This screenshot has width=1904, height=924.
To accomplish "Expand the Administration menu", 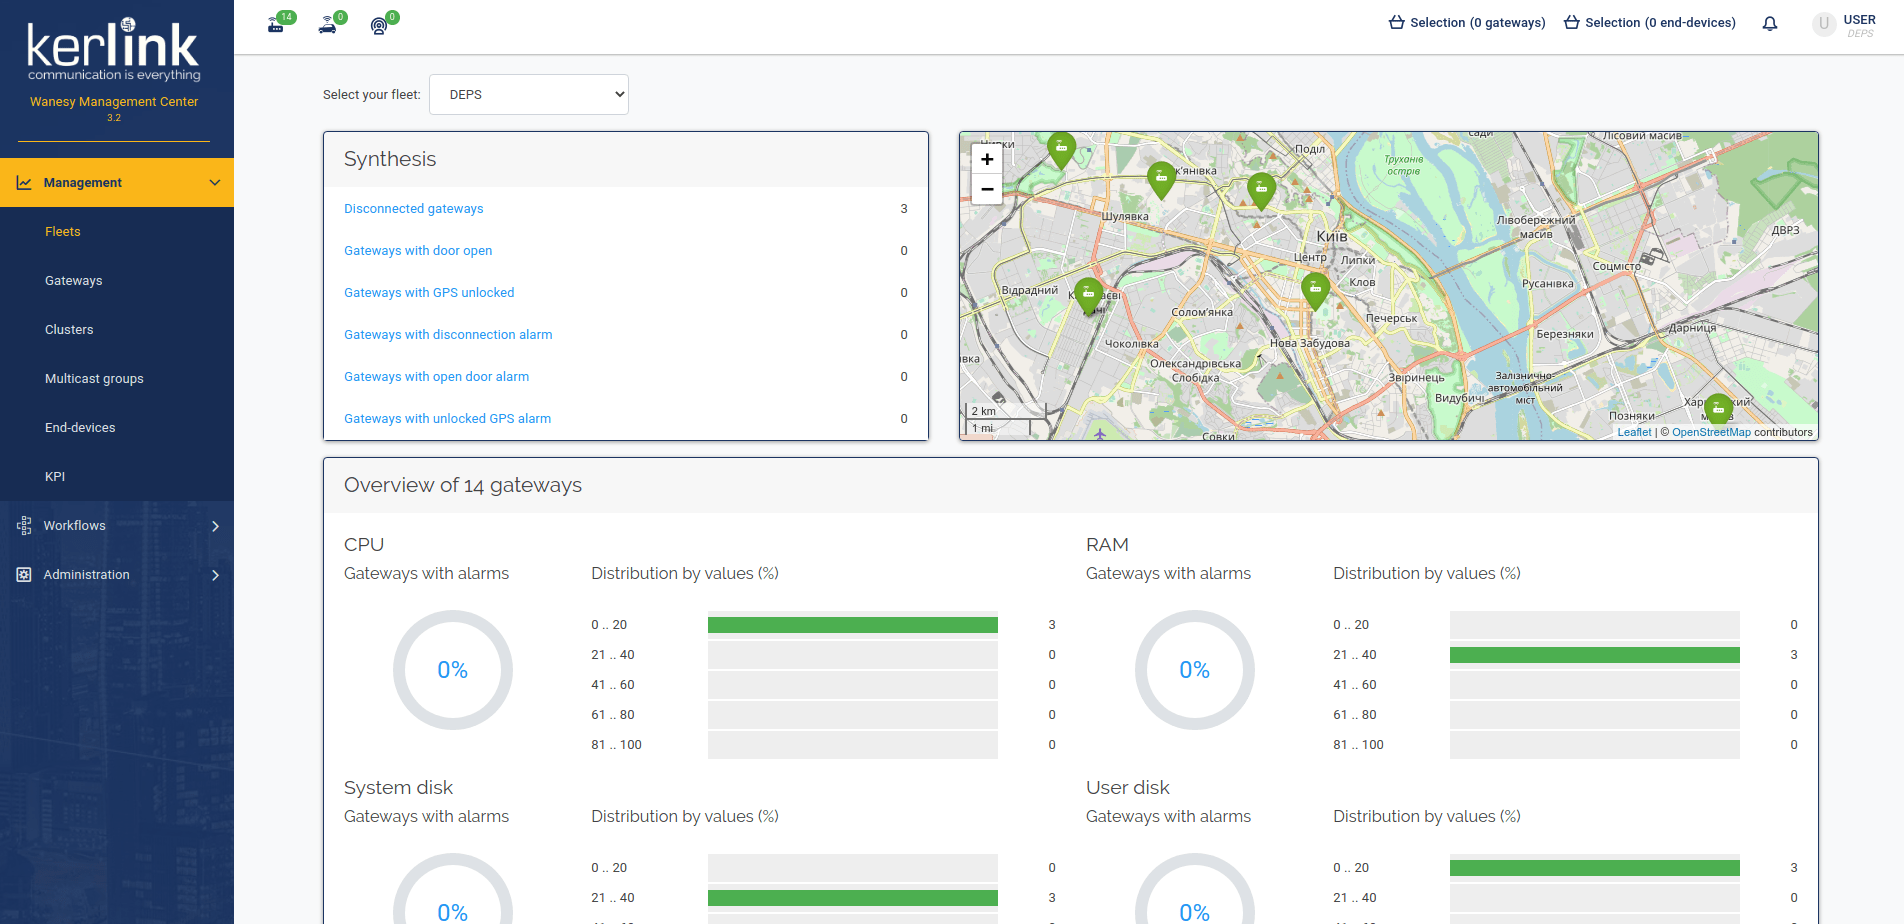I will click(x=116, y=575).
